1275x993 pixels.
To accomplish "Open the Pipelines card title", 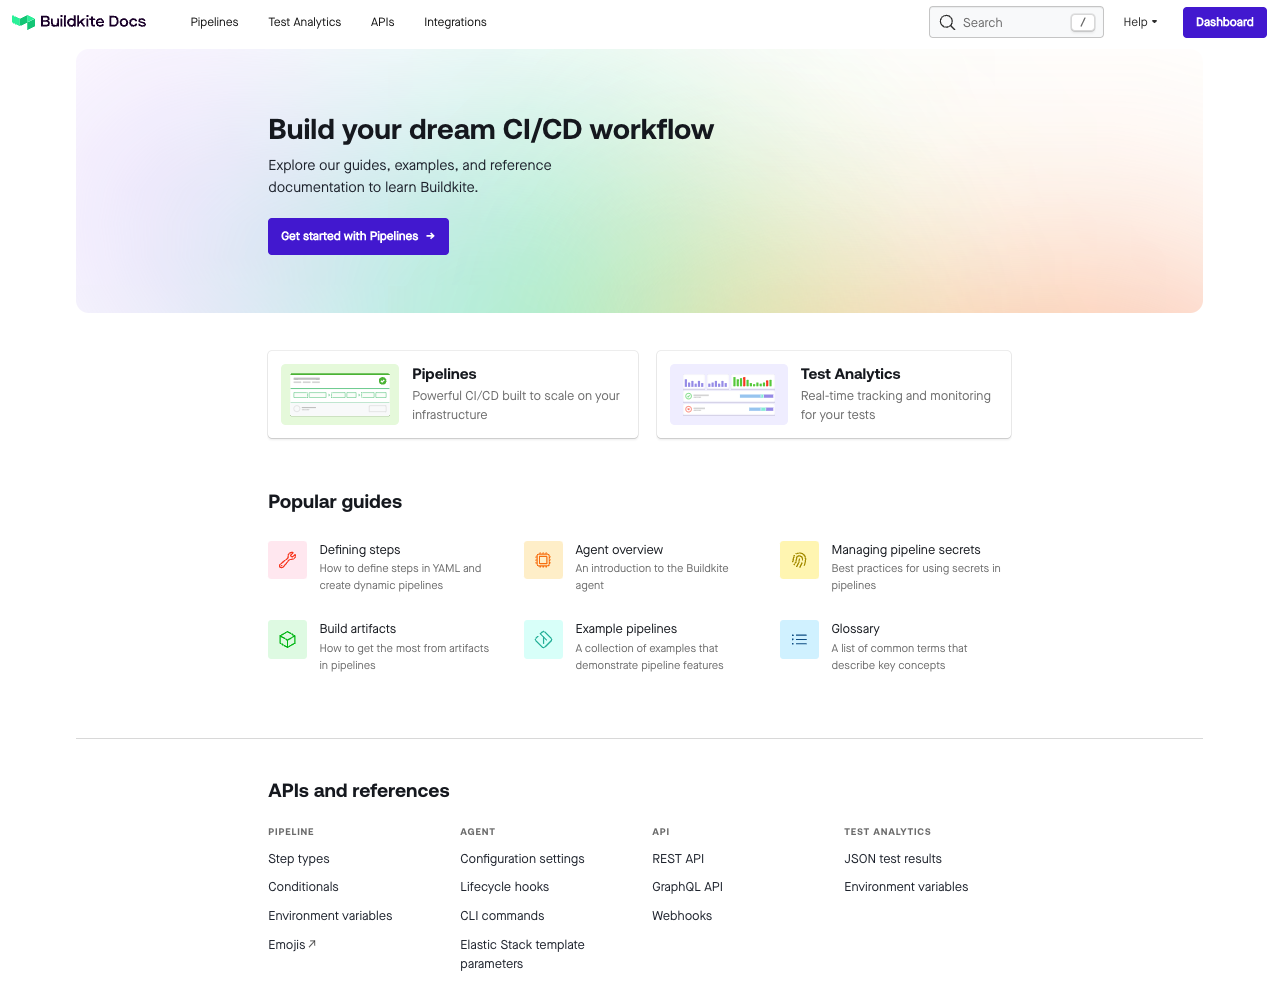I will click(x=444, y=374).
